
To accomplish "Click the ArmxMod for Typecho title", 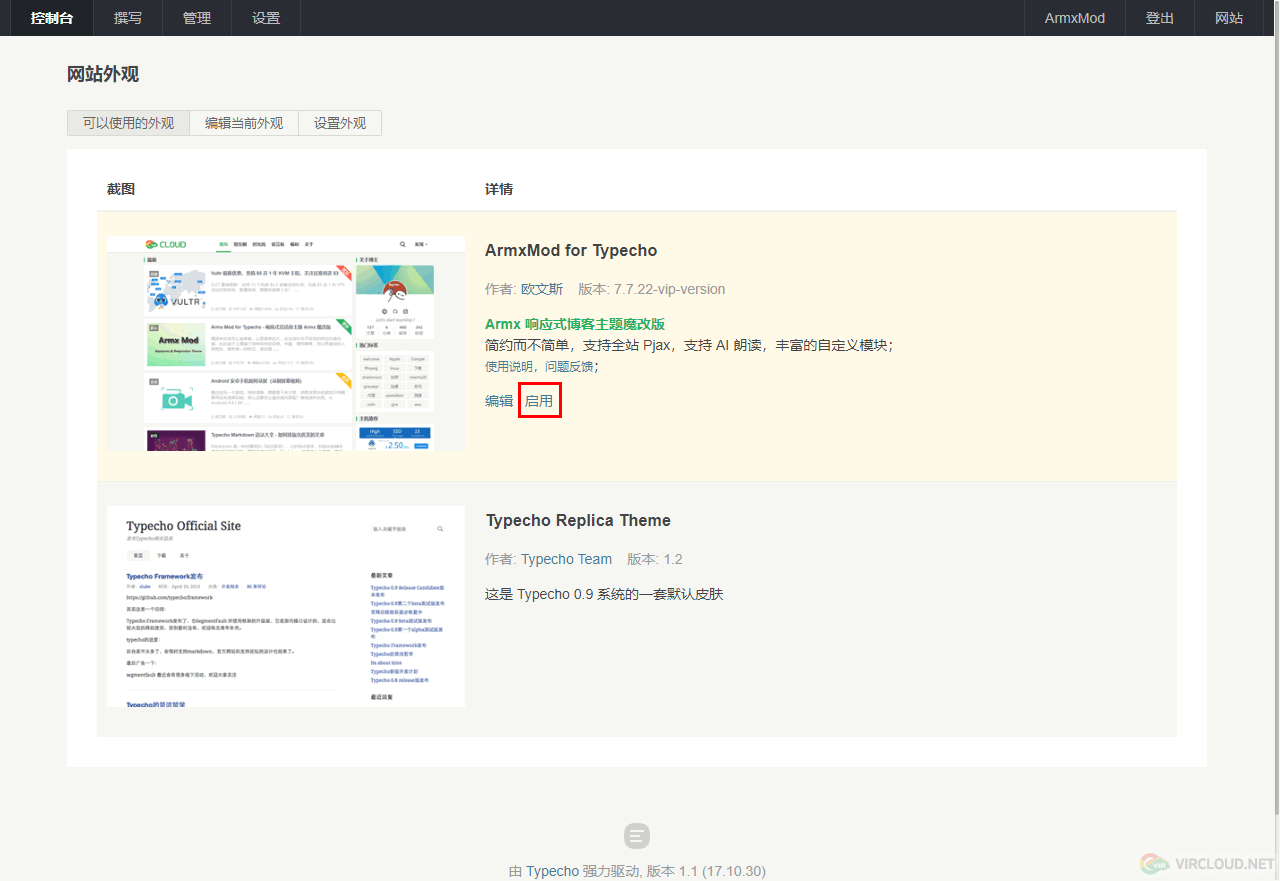I will point(571,250).
